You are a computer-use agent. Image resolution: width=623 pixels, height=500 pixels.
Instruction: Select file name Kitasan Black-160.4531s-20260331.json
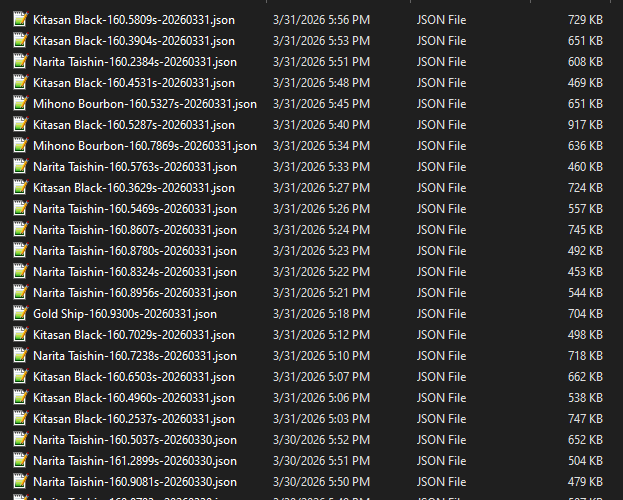pos(134,83)
